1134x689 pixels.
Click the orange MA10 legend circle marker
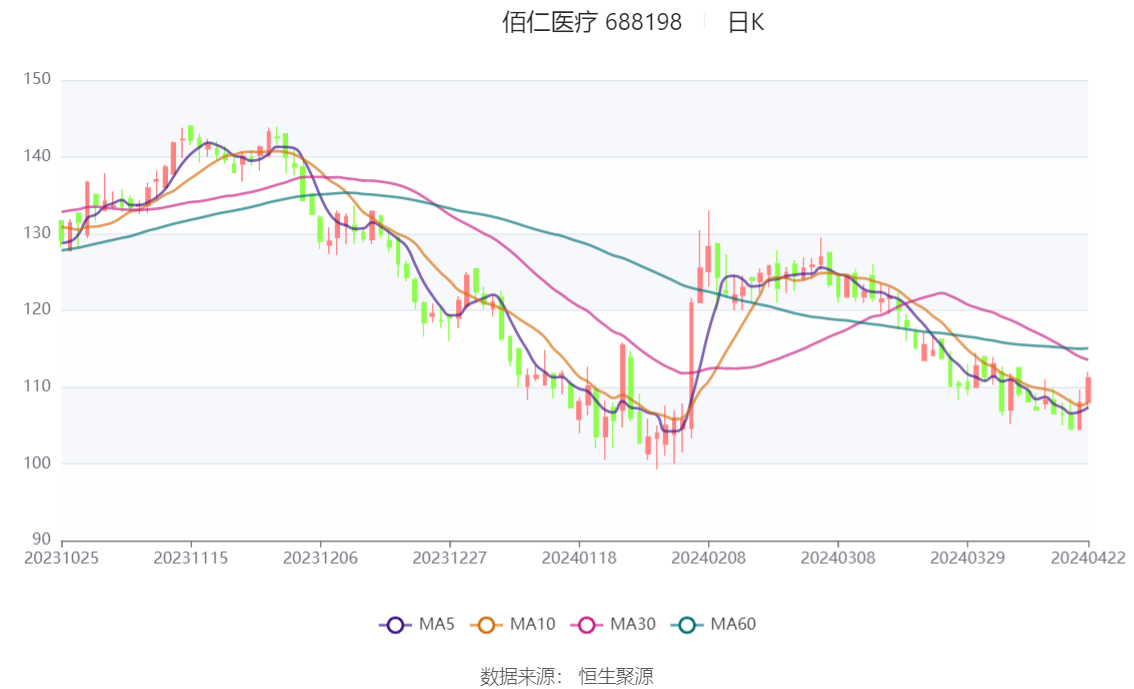click(x=487, y=625)
